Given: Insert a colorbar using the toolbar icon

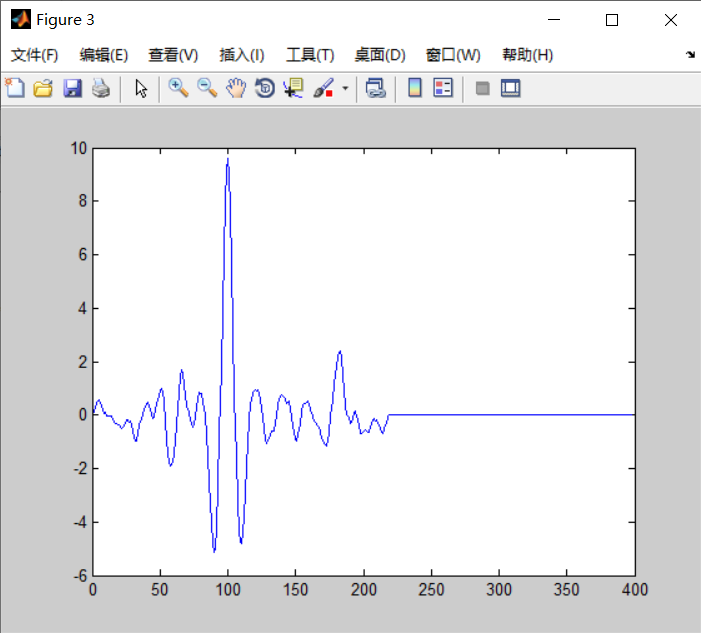Looking at the screenshot, I should (x=415, y=88).
